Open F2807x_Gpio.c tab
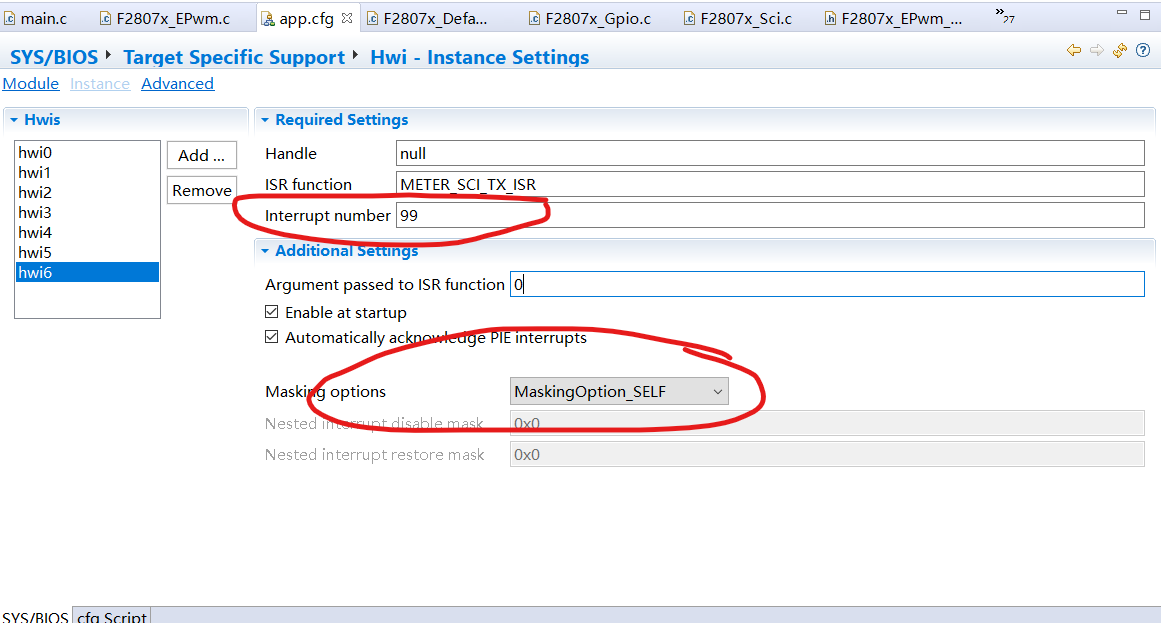1161x623 pixels. pos(590,19)
